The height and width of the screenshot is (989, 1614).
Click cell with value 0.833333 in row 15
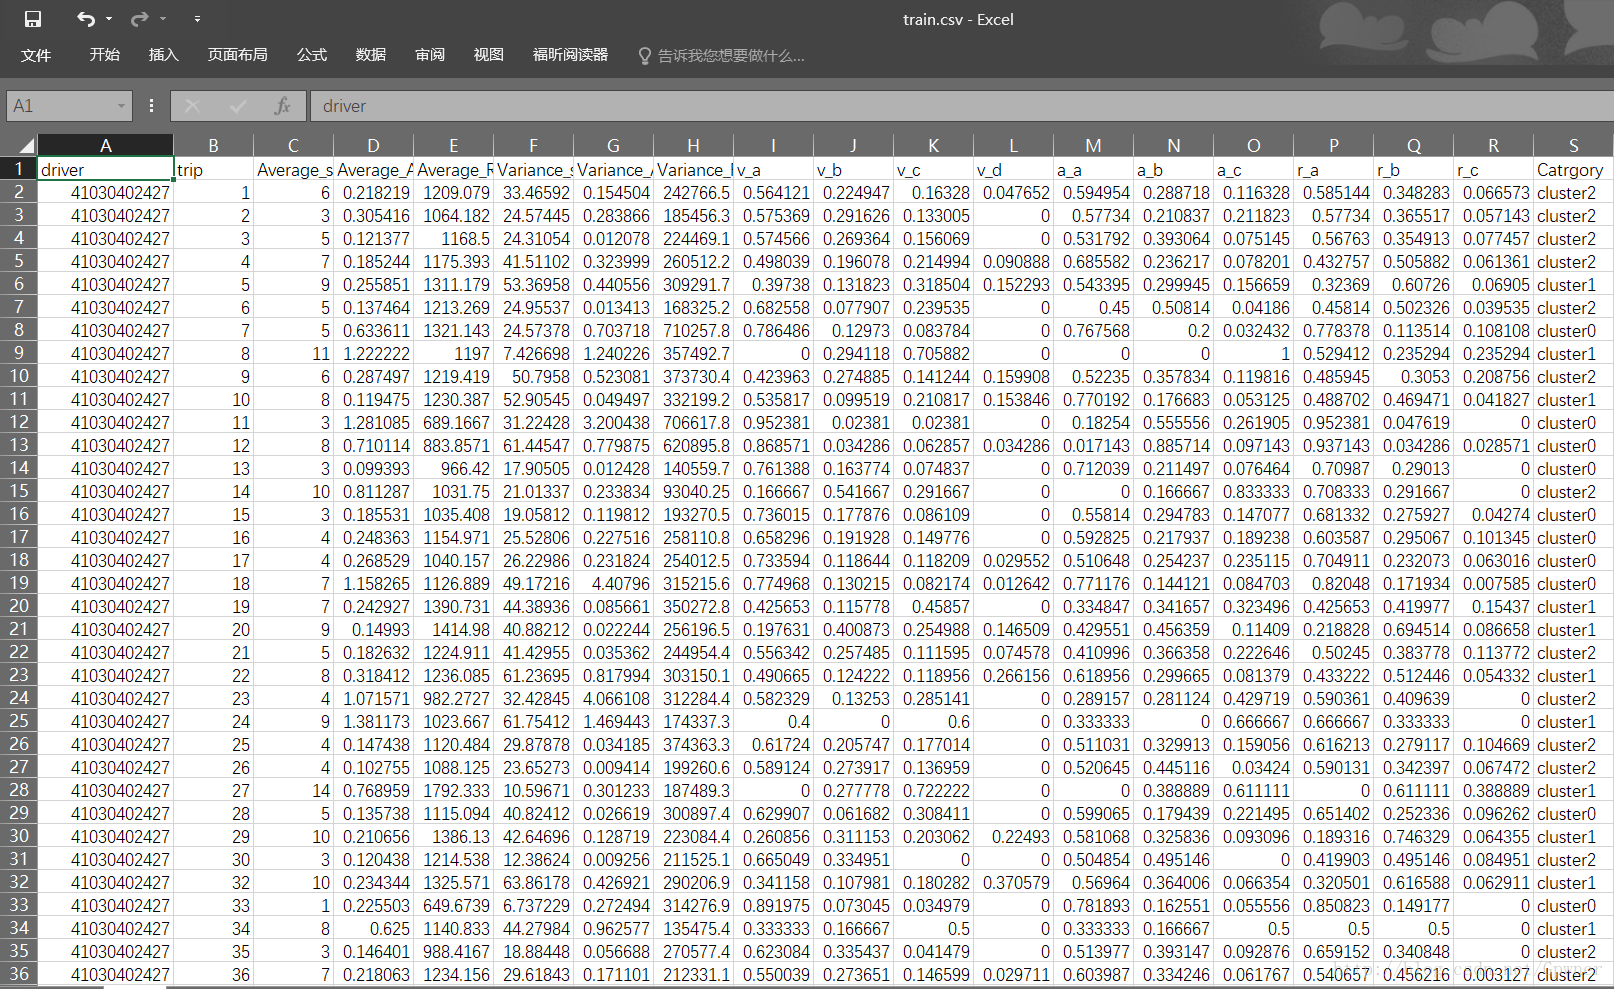[1253, 491]
